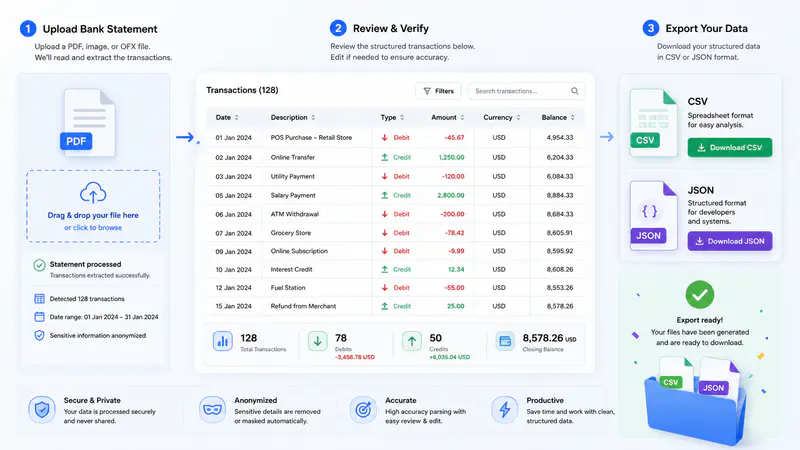Click the 8,578.26 USD closing balance value
This screenshot has width=800, height=450.
pos(549,338)
